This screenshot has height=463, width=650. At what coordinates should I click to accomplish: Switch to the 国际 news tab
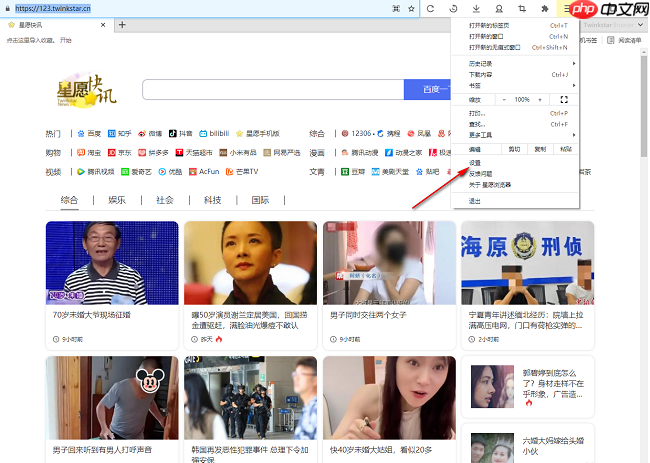pos(260,200)
